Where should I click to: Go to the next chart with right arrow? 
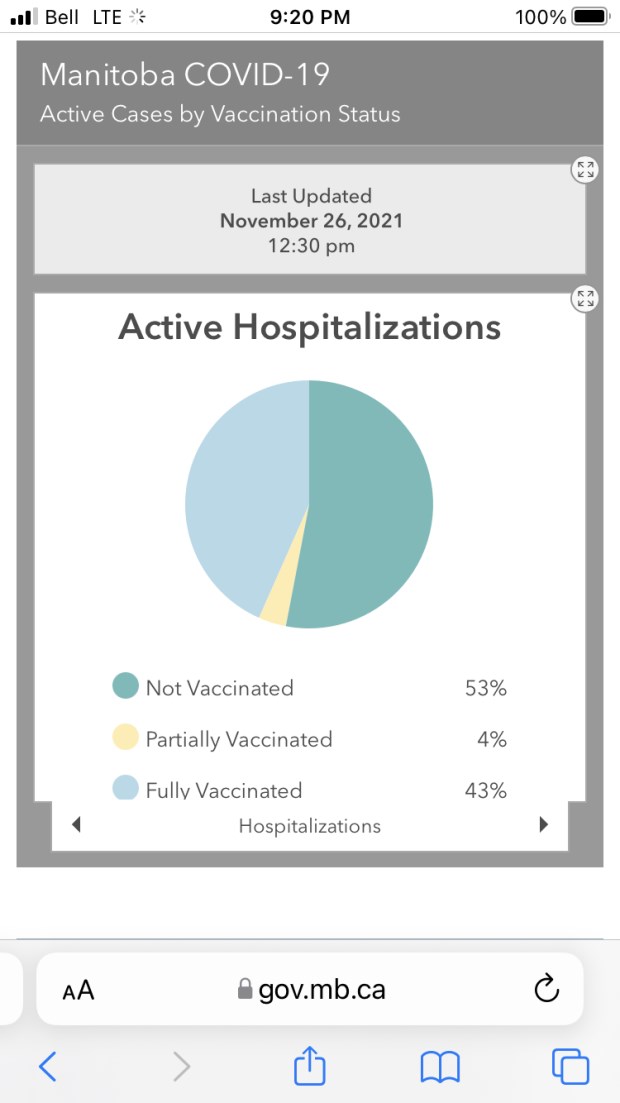544,825
